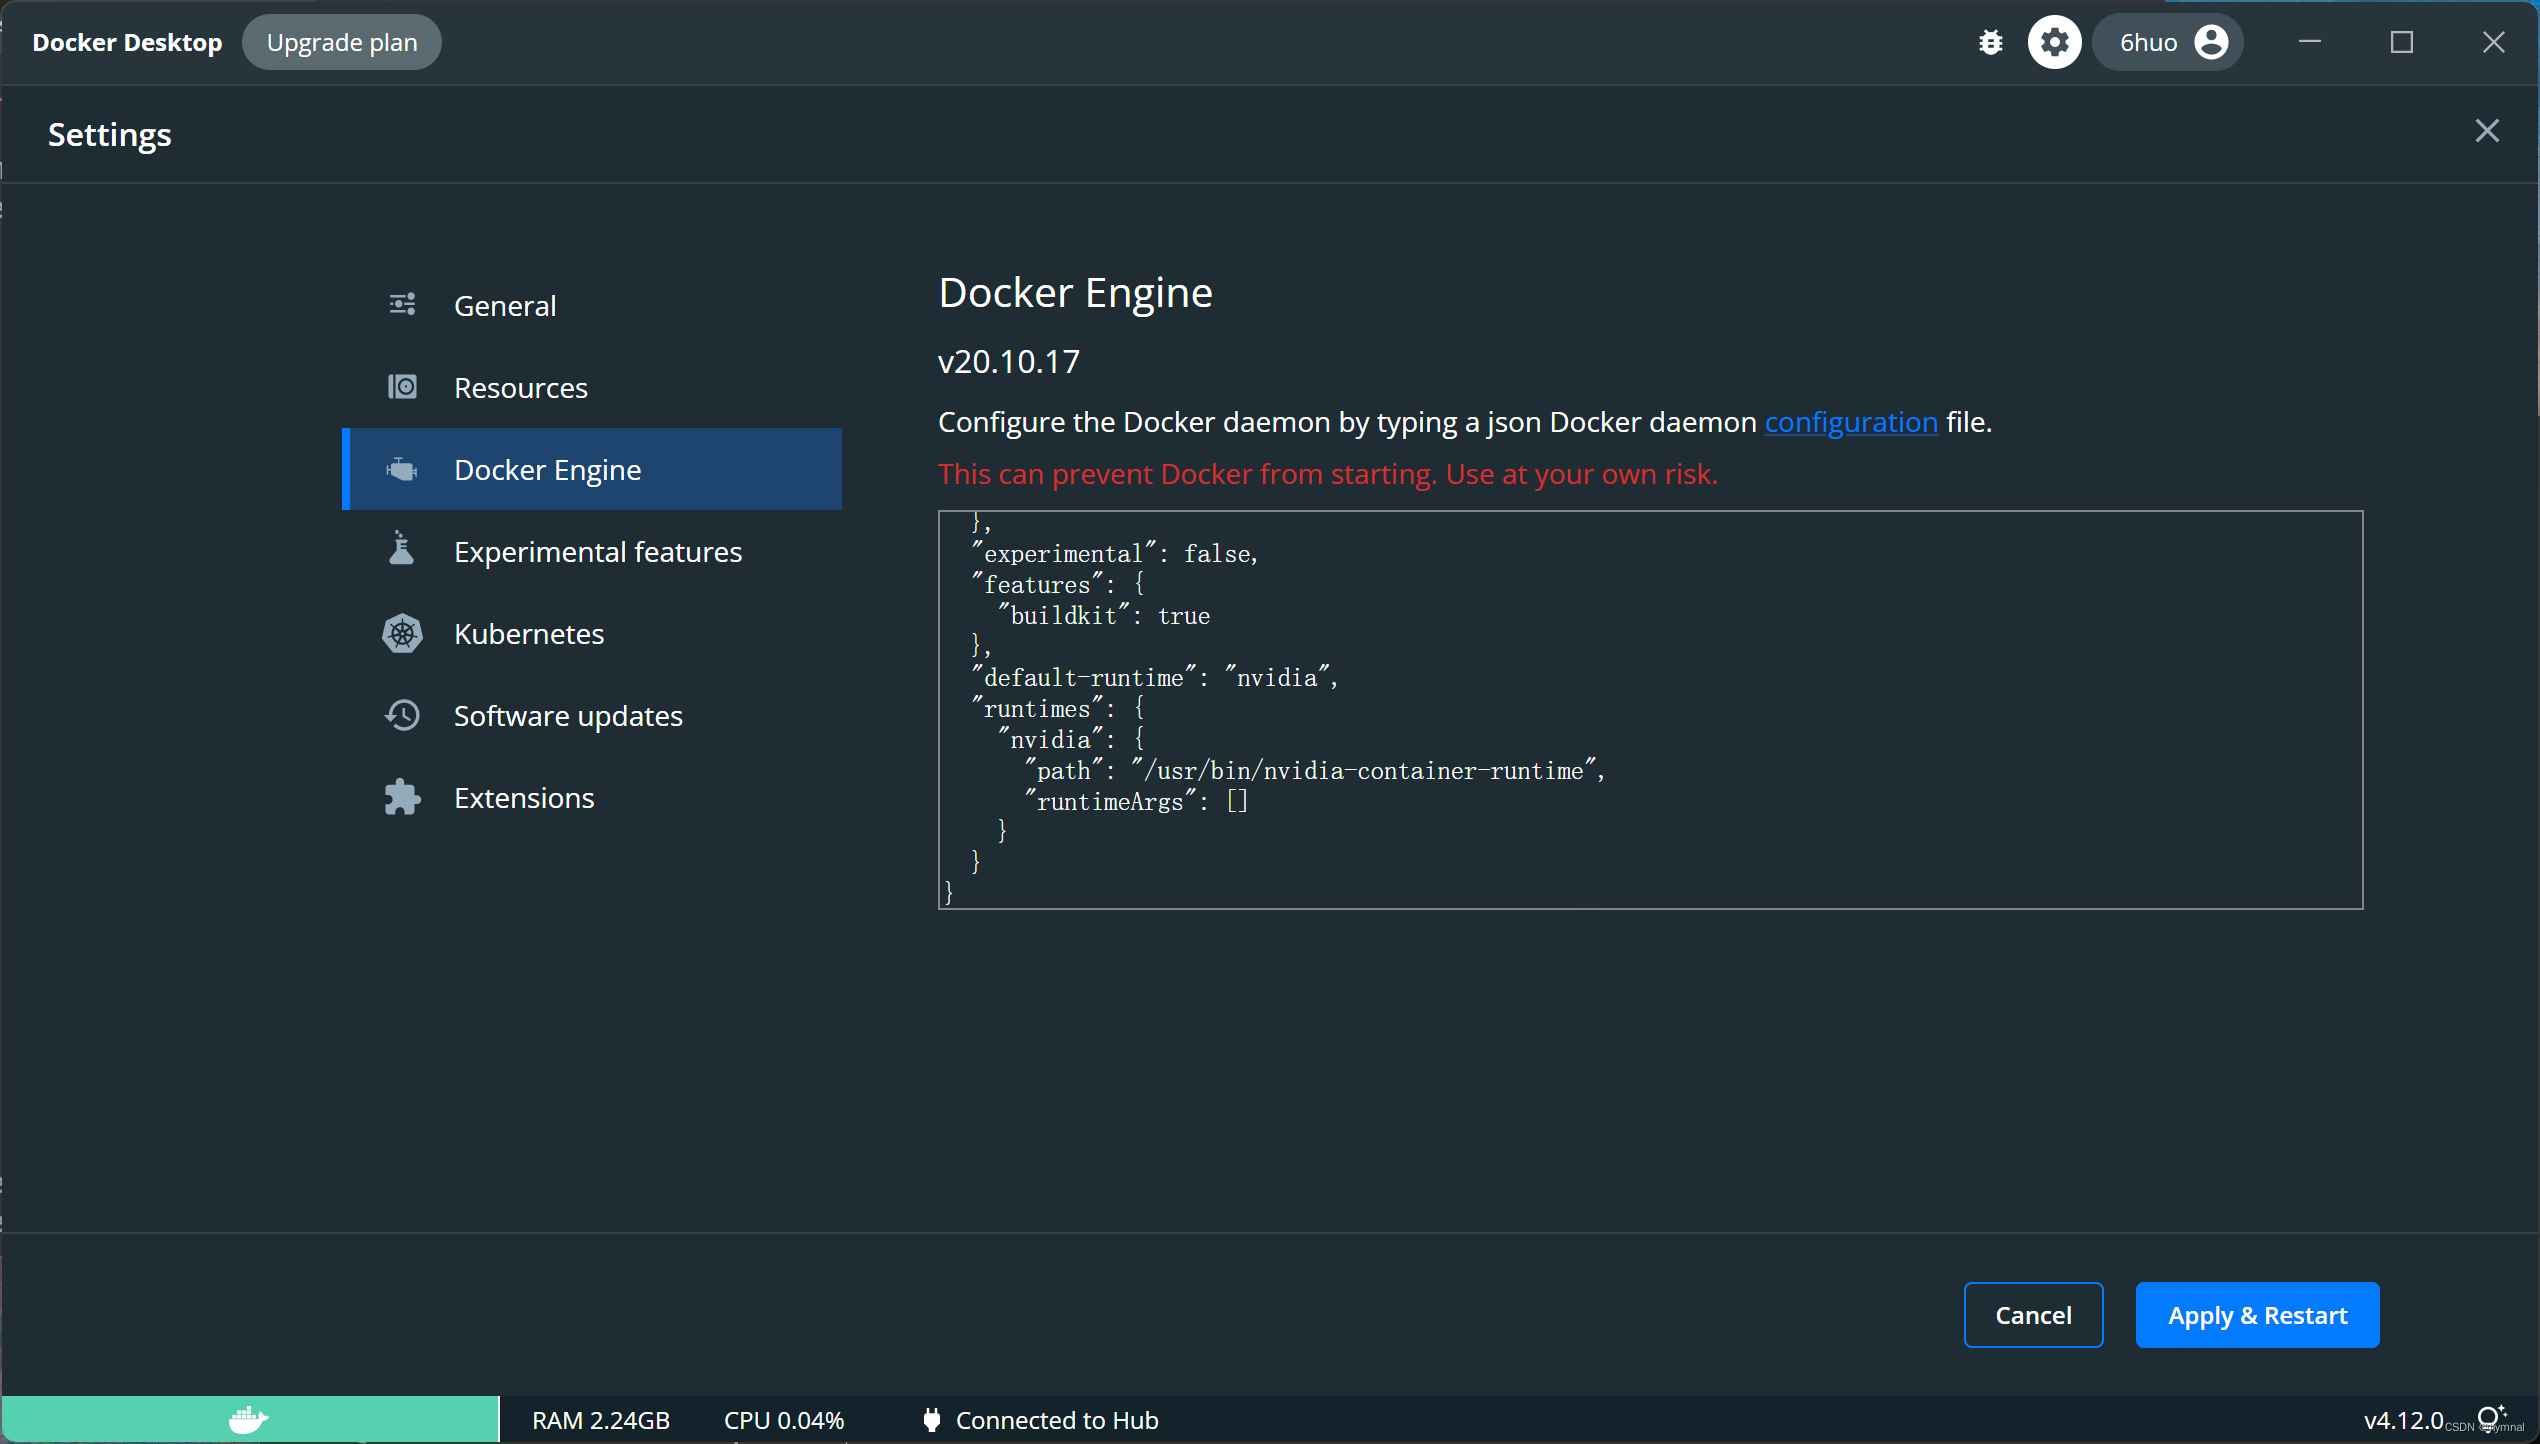This screenshot has width=2540, height=1444.
Task: Click the Resources disk icon
Action: tap(402, 387)
